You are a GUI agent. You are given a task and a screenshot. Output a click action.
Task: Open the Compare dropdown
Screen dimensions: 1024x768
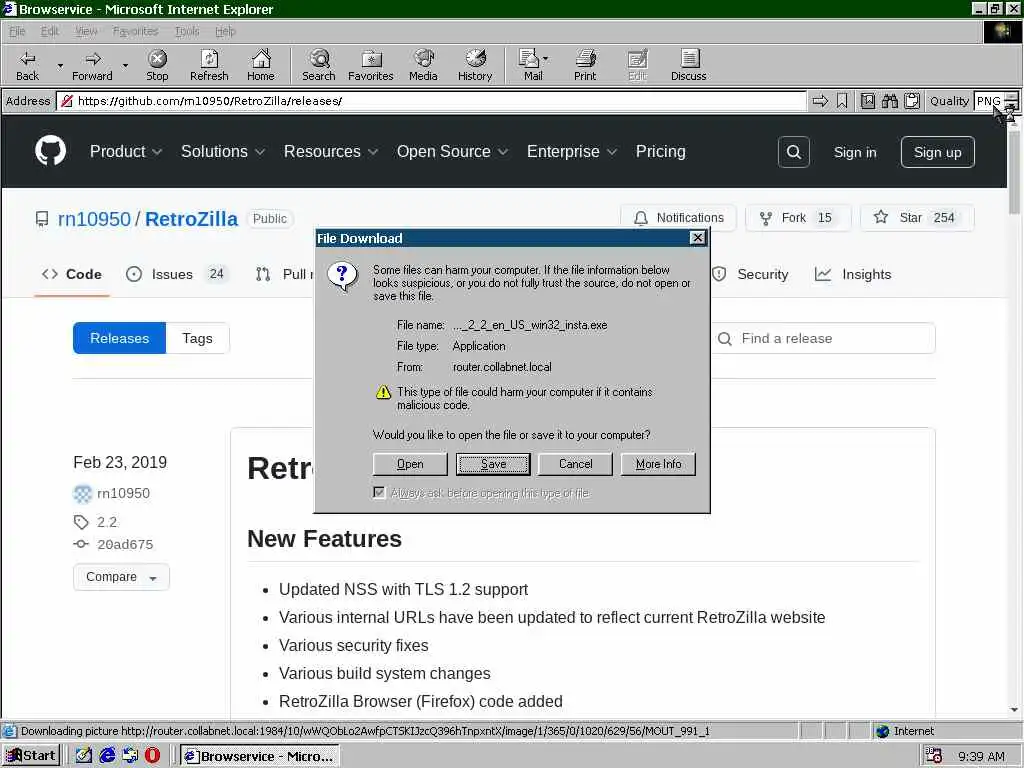click(x=121, y=577)
